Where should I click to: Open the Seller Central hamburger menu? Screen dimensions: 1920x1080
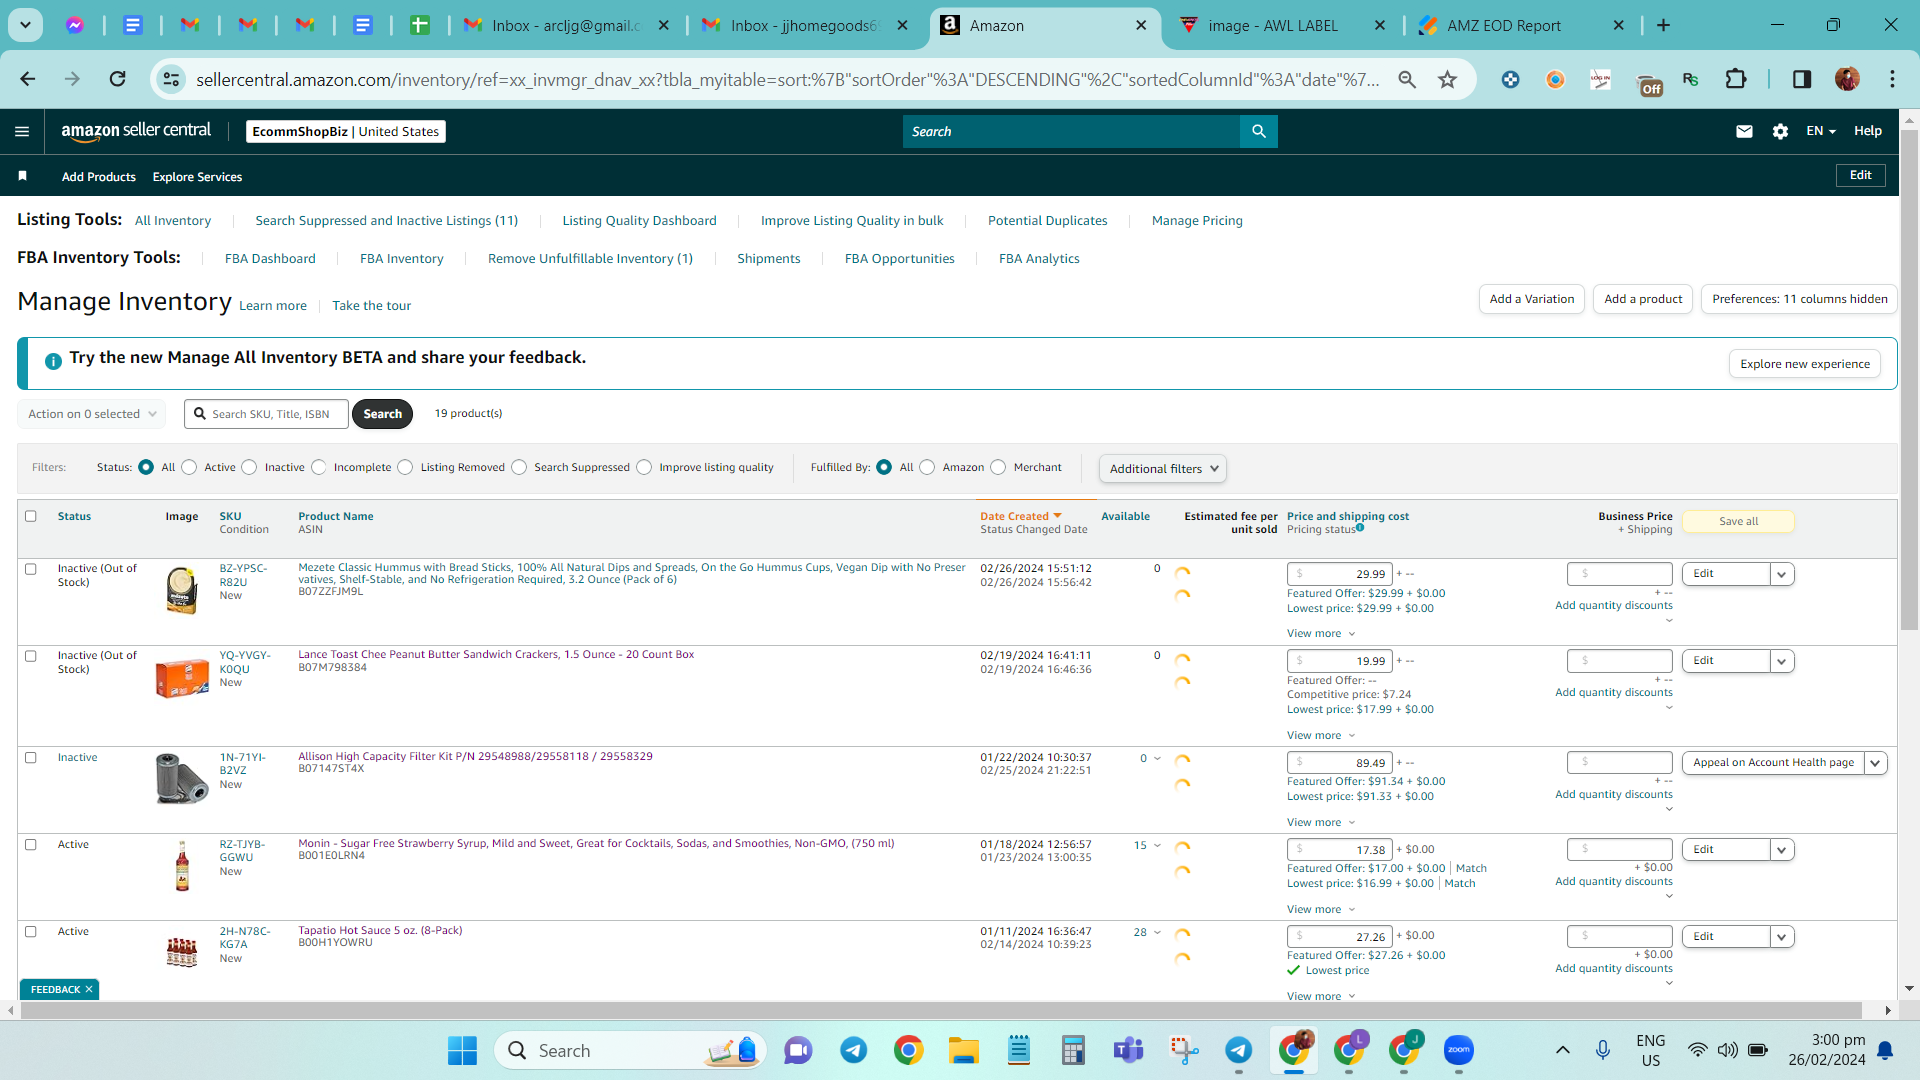22,131
